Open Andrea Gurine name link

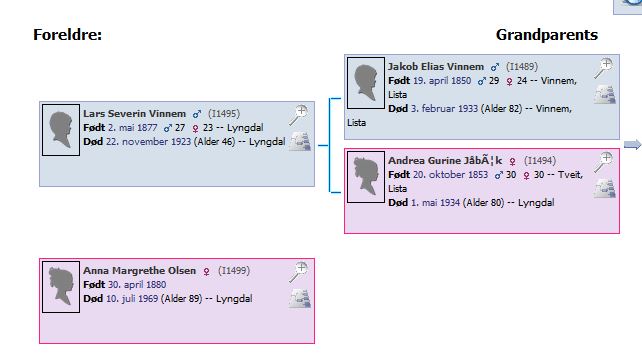coord(445,161)
